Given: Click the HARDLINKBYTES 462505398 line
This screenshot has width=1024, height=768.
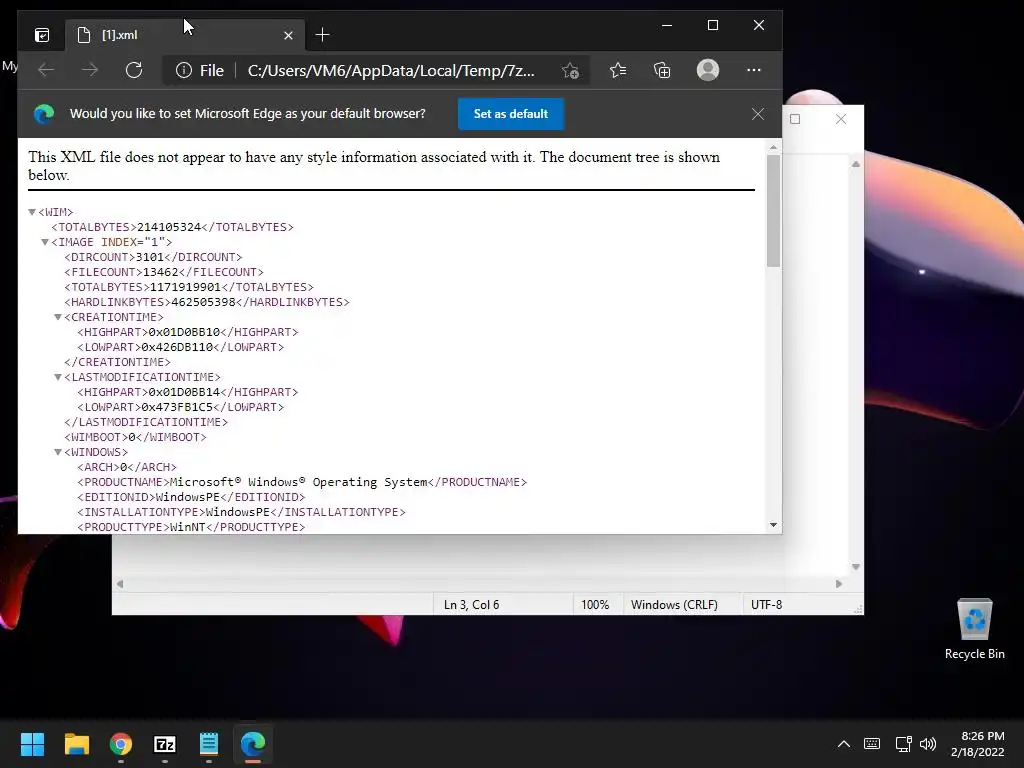Looking at the screenshot, I should (206, 302).
